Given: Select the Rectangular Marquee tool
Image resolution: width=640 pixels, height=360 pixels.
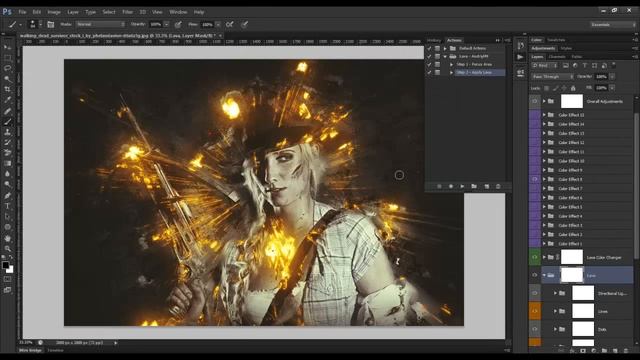Looking at the screenshot, I should point(7,58).
